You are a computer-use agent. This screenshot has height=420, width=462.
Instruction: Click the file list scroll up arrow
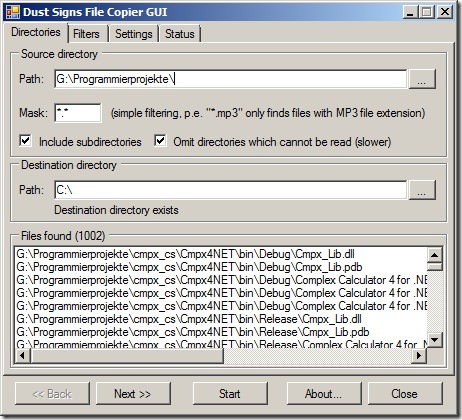pyautogui.click(x=435, y=255)
